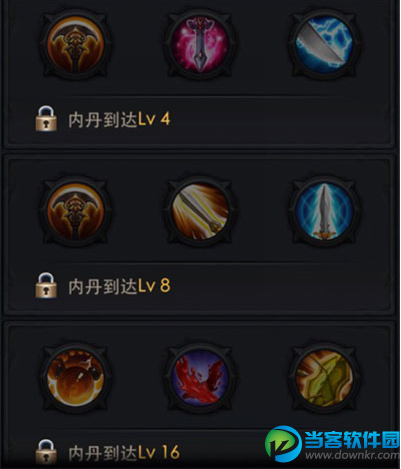Open the www.downkr.com watermark link

click(x=352, y=455)
